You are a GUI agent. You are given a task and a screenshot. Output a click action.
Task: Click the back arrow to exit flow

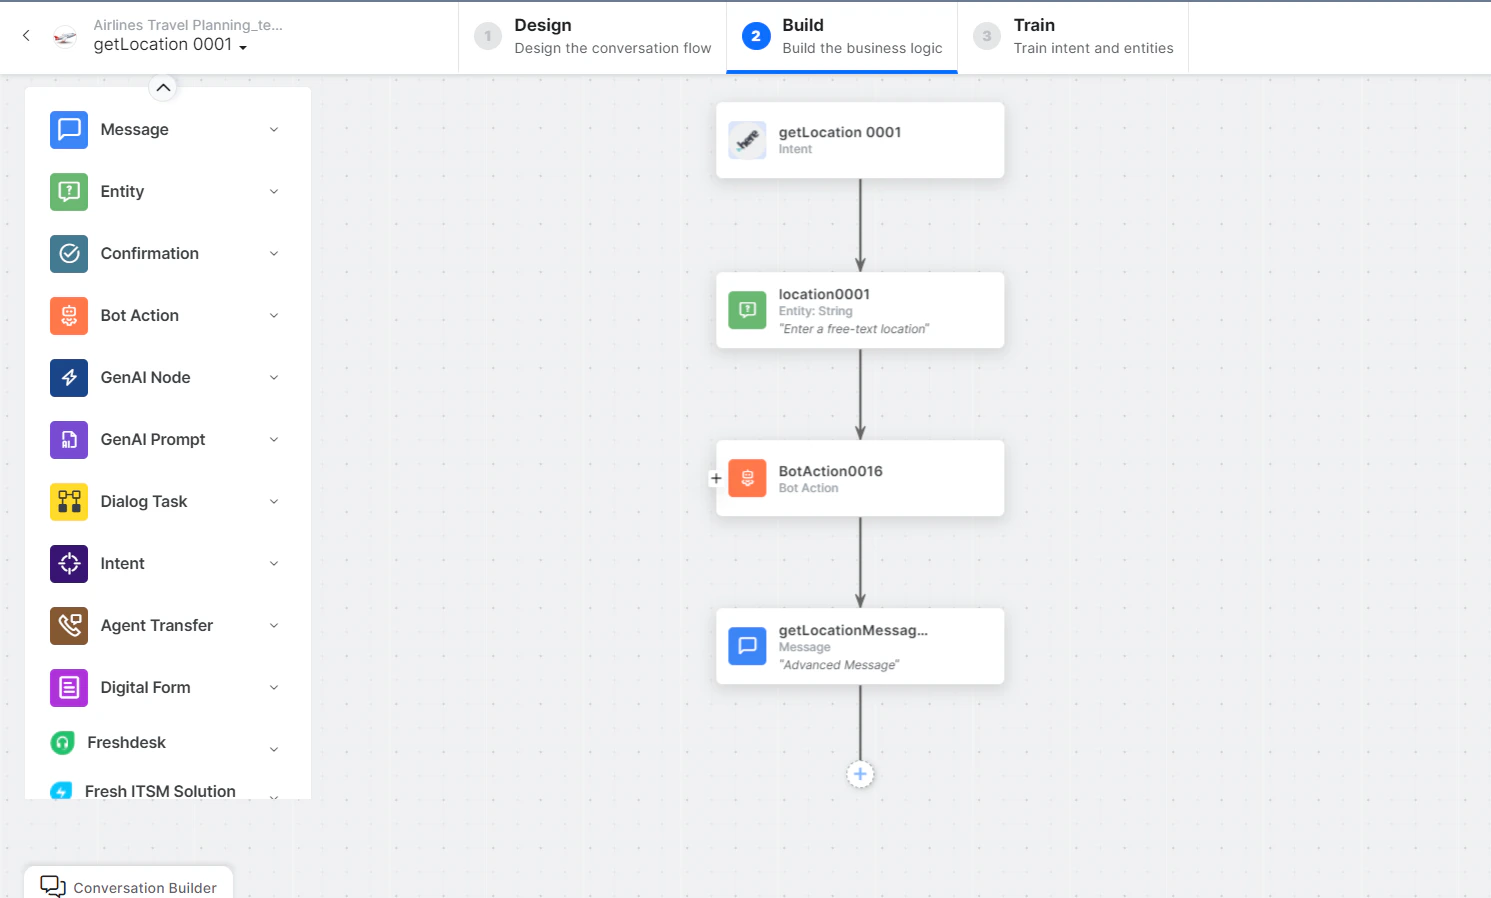(x=25, y=35)
